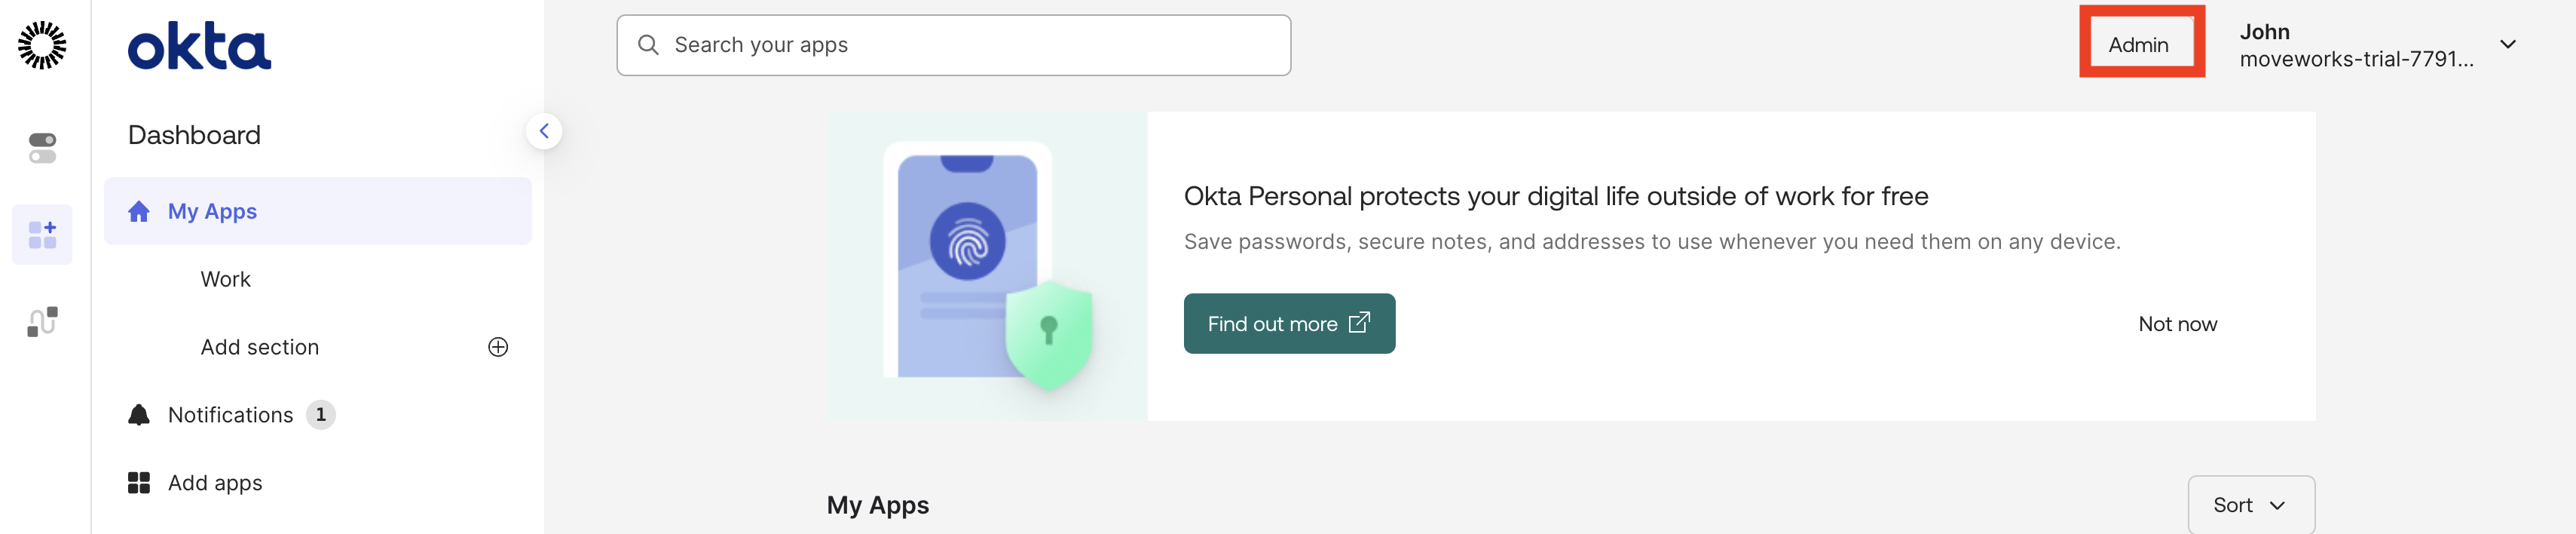Dismiss the banner with Not now
Viewport: 2576px width, 534px height.
(x=2177, y=324)
